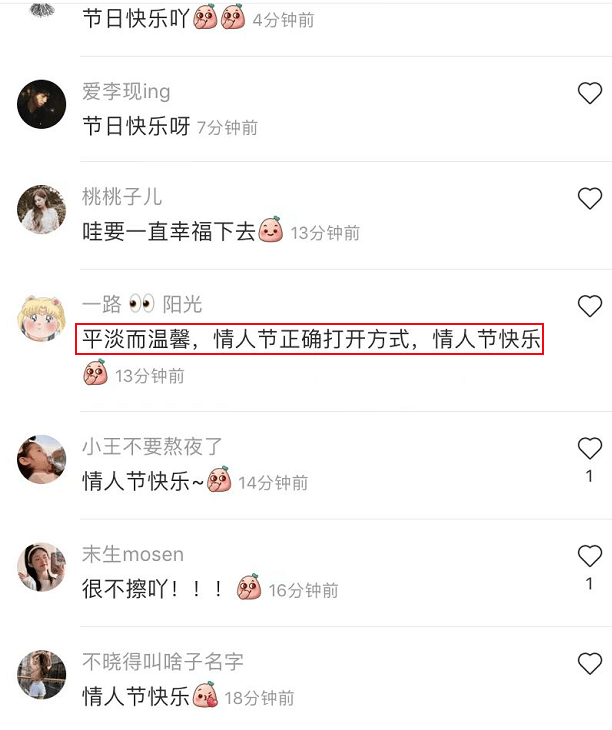
Task: Open 小王不要熬夜了's avatar
Action: 41,459
